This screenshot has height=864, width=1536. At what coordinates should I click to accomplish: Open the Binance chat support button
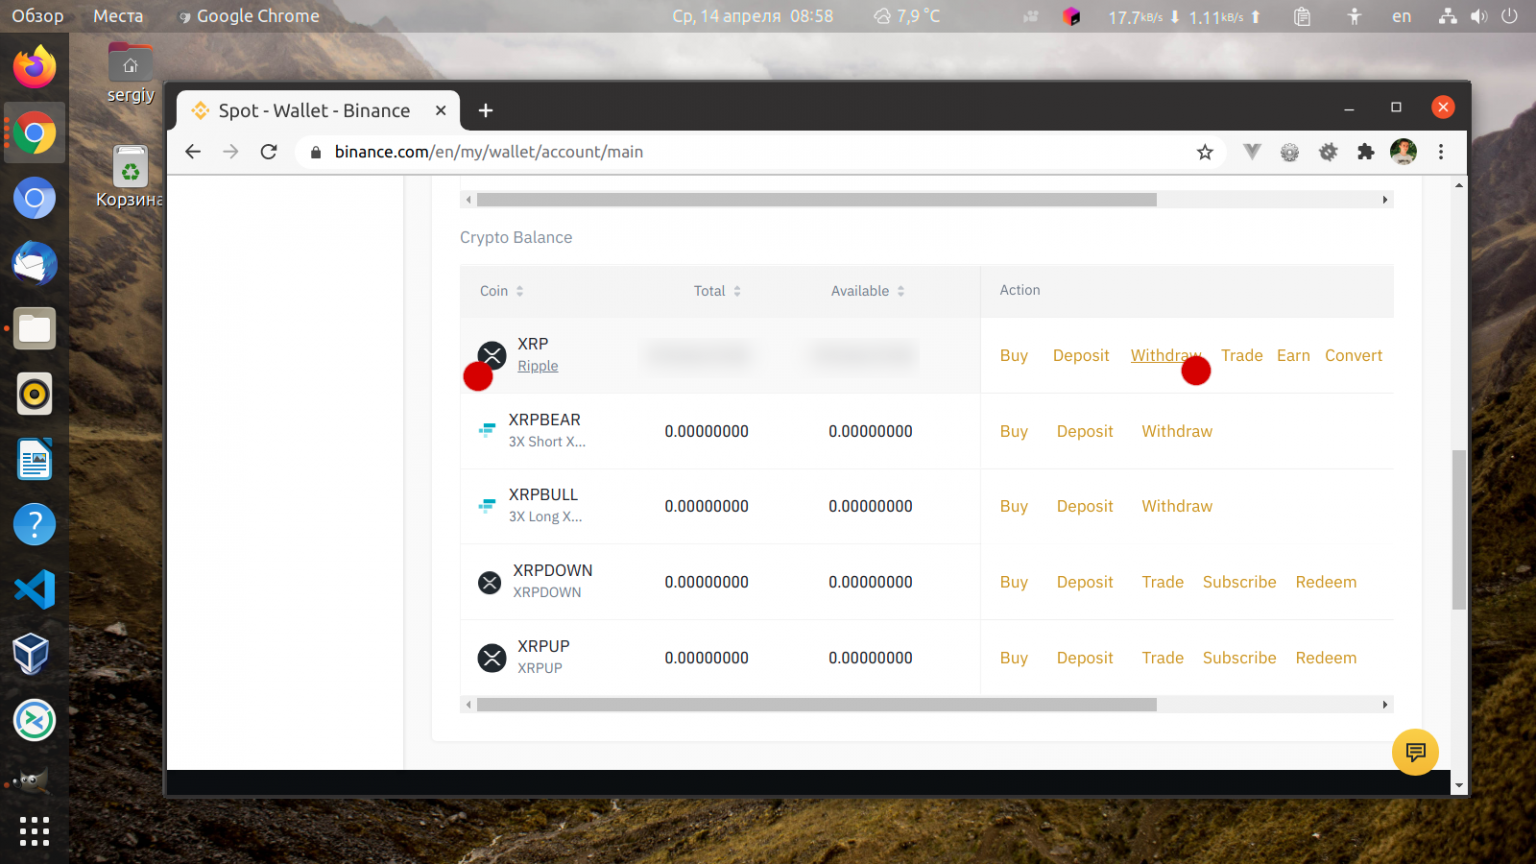[x=1415, y=752]
